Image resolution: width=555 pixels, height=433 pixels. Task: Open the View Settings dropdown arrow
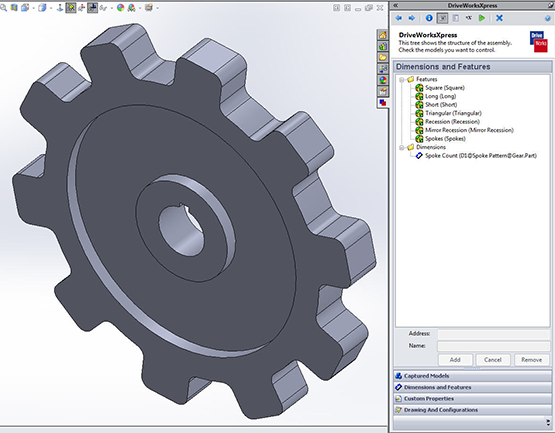[158, 8]
